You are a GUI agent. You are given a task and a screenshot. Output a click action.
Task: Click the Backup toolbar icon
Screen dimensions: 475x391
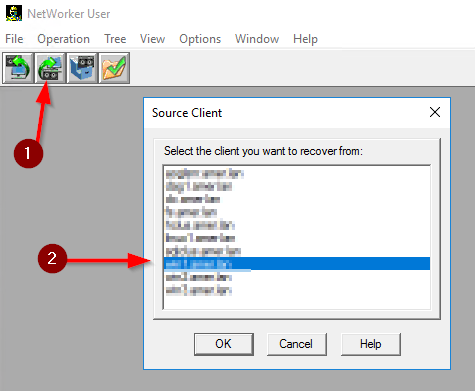[x=18, y=68]
